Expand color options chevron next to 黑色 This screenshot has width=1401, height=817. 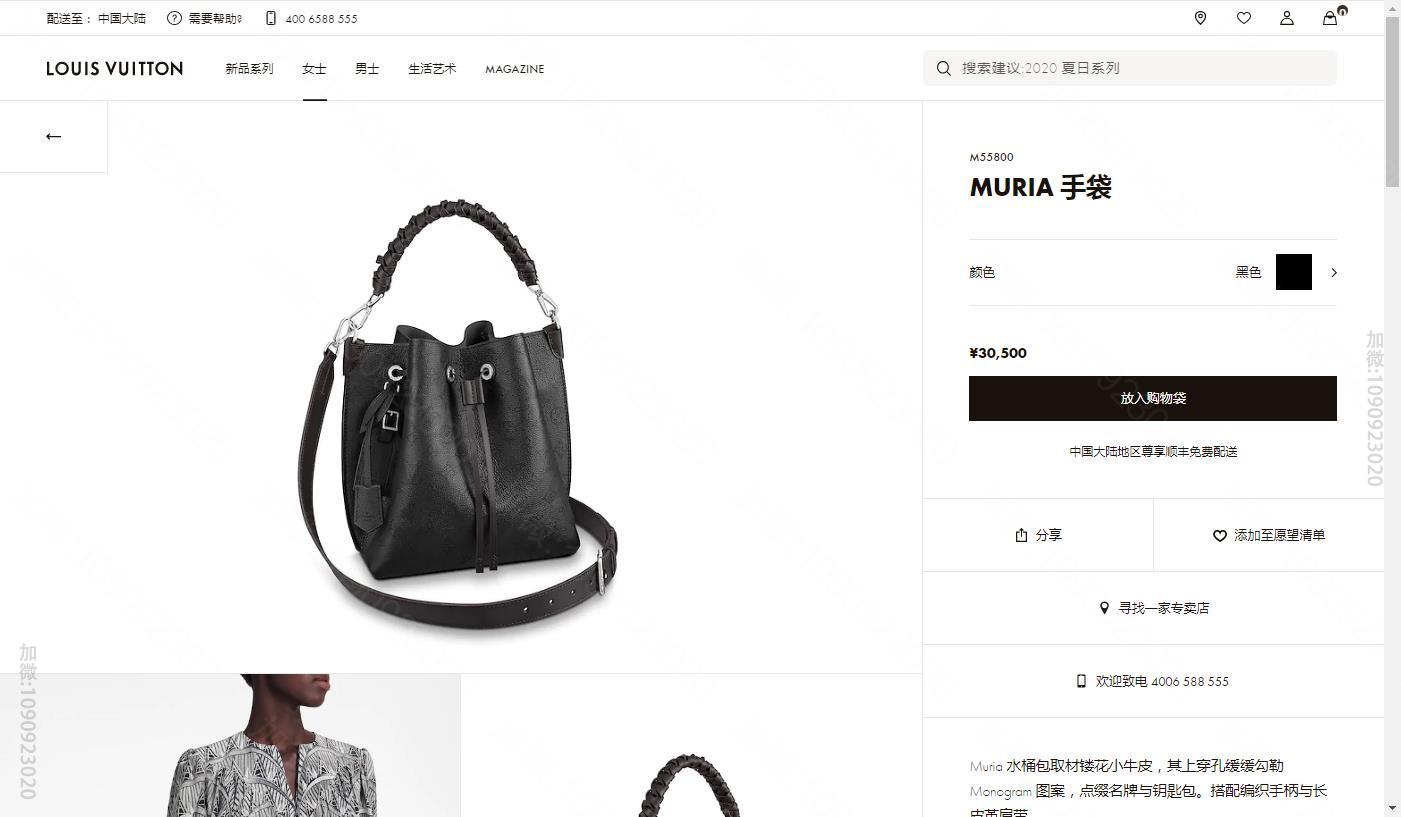(1333, 272)
